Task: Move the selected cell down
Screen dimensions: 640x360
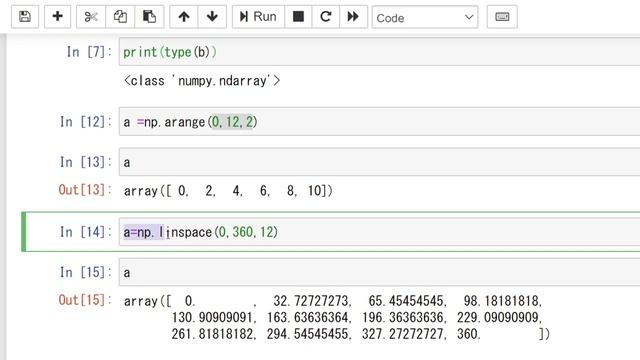Action: [x=212, y=17]
